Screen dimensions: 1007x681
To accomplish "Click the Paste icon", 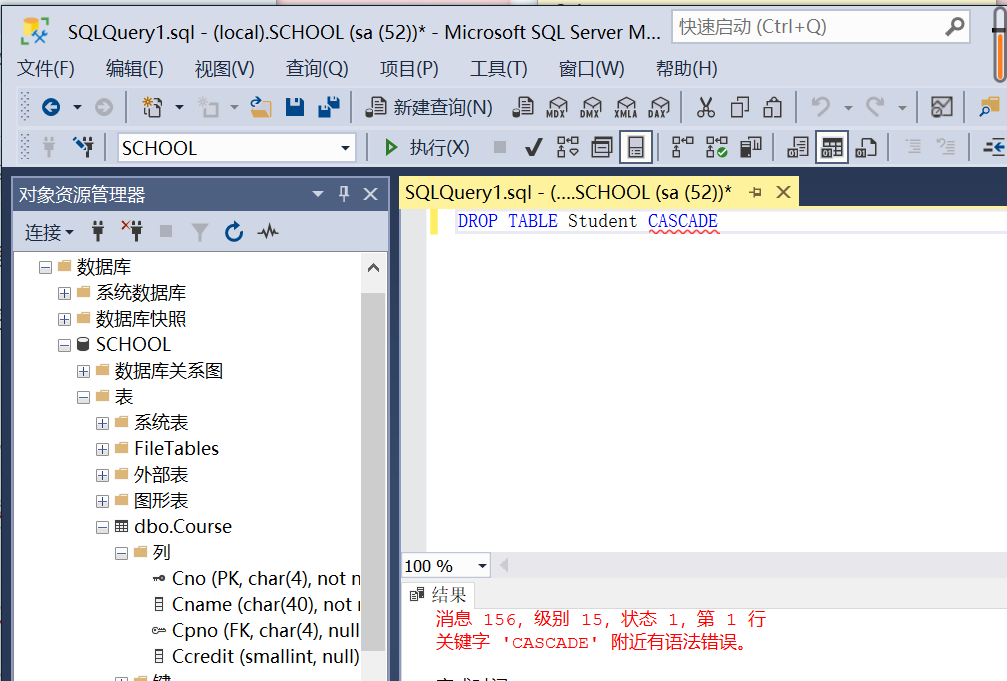I will click(x=773, y=107).
